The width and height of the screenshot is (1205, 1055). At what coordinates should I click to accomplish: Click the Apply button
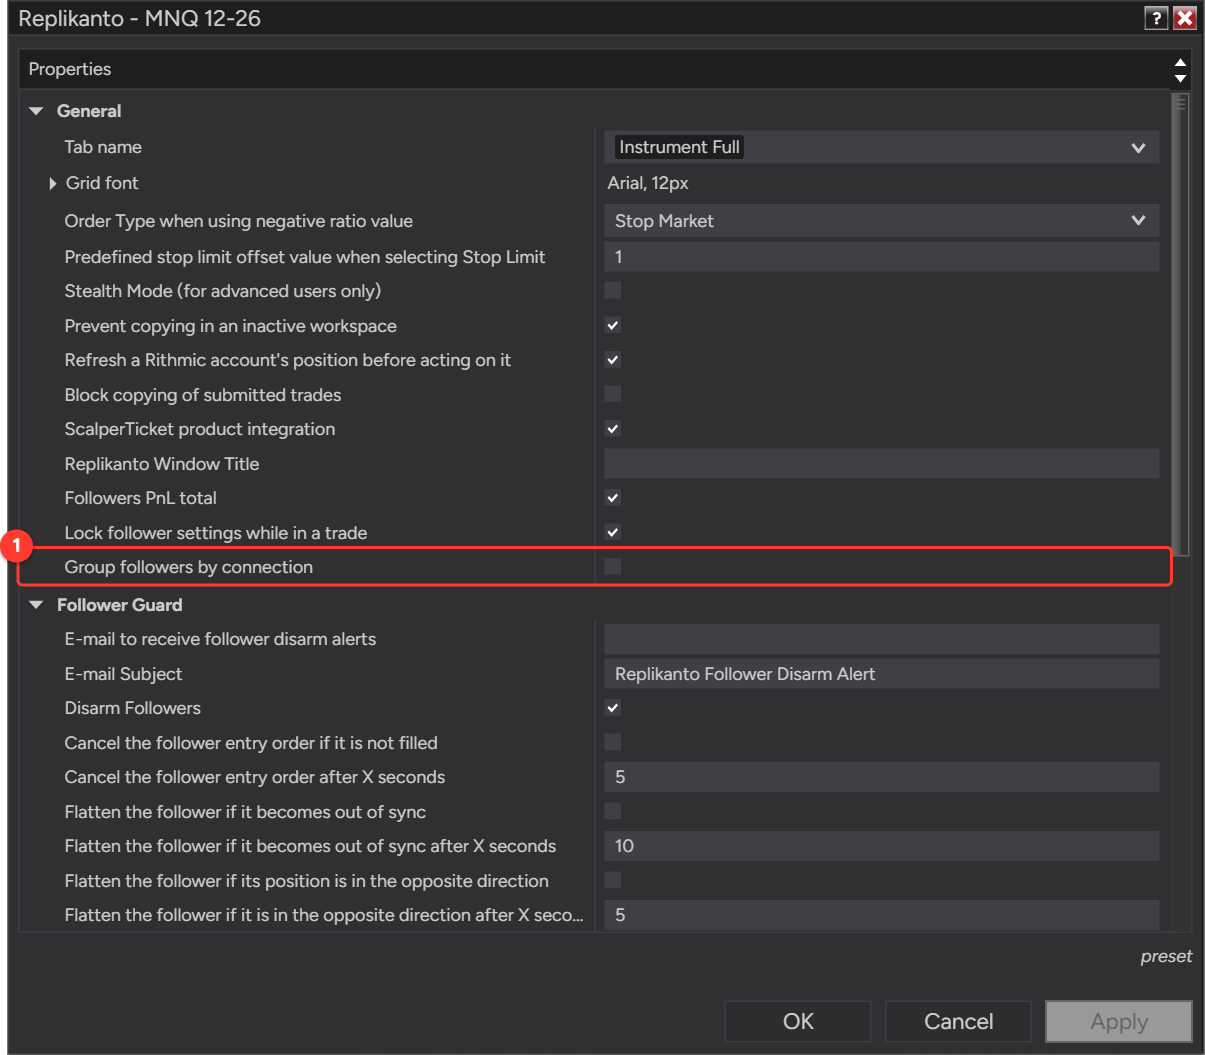point(1119,1021)
